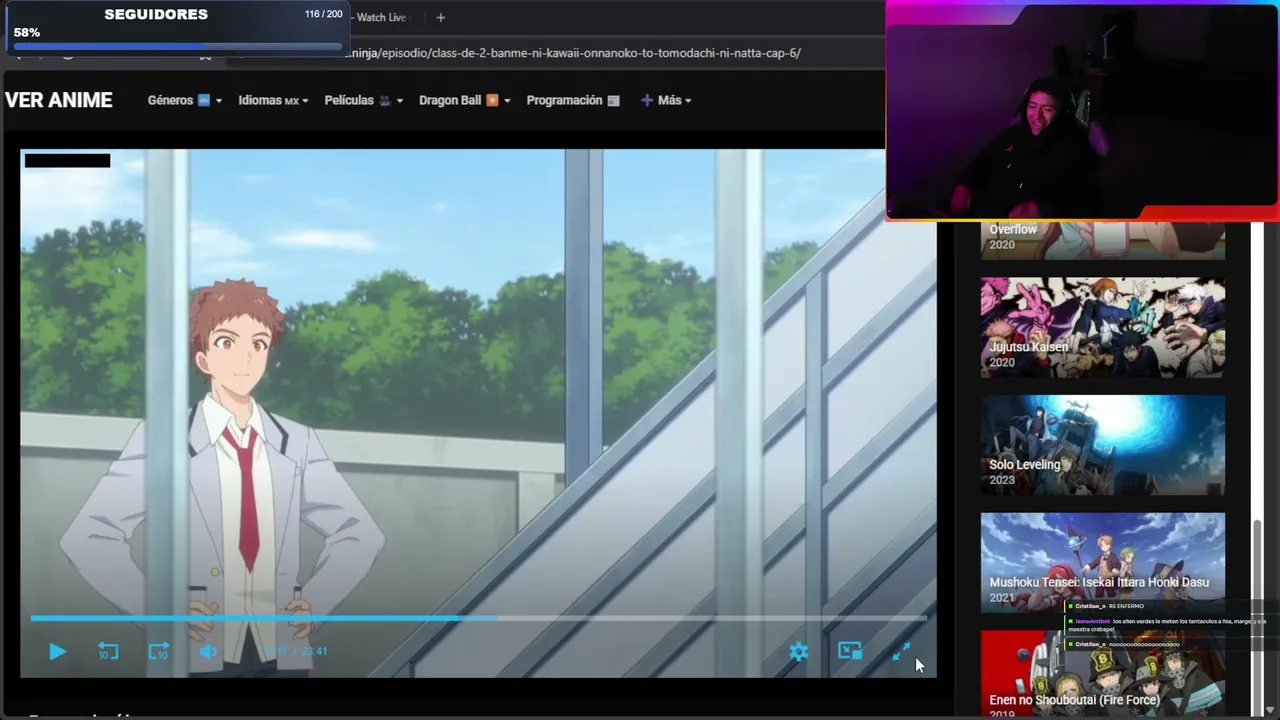Open a new browser tab

[x=440, y=17]
